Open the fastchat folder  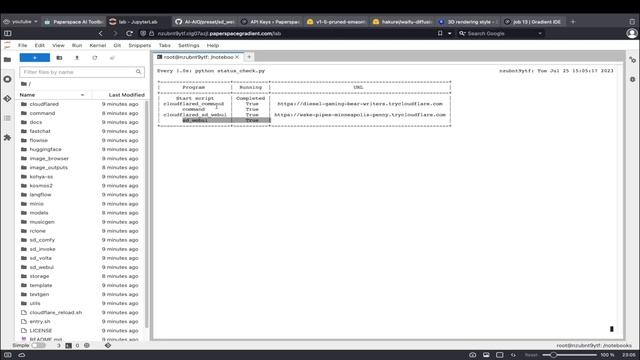[40, 131]
